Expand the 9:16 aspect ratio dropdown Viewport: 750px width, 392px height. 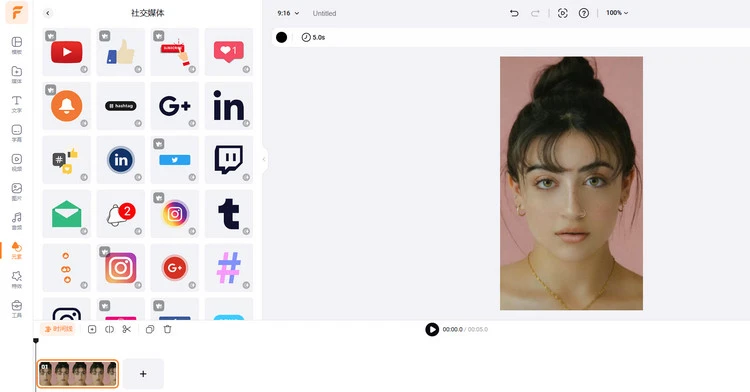pyautogui.click(x=288, y=13)
